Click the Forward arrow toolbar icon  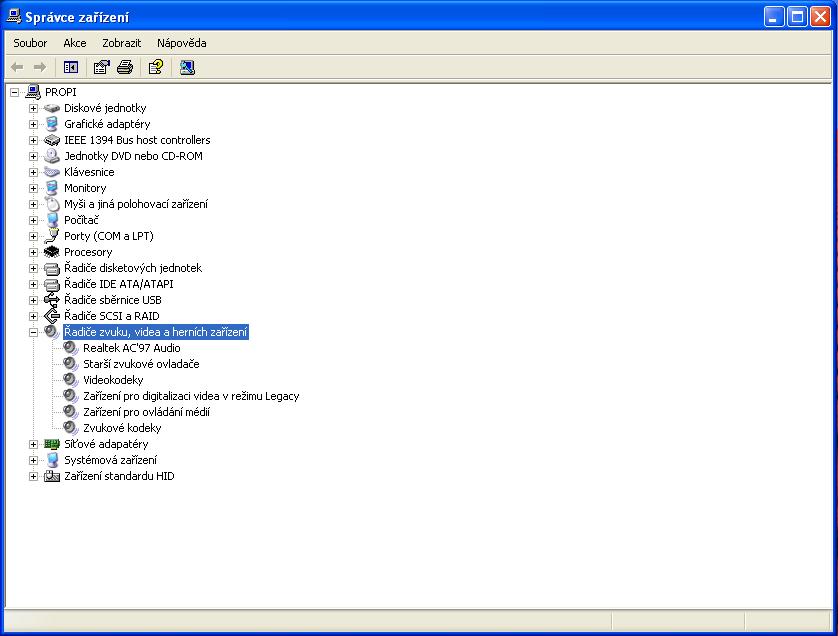[x=40, y=67]
